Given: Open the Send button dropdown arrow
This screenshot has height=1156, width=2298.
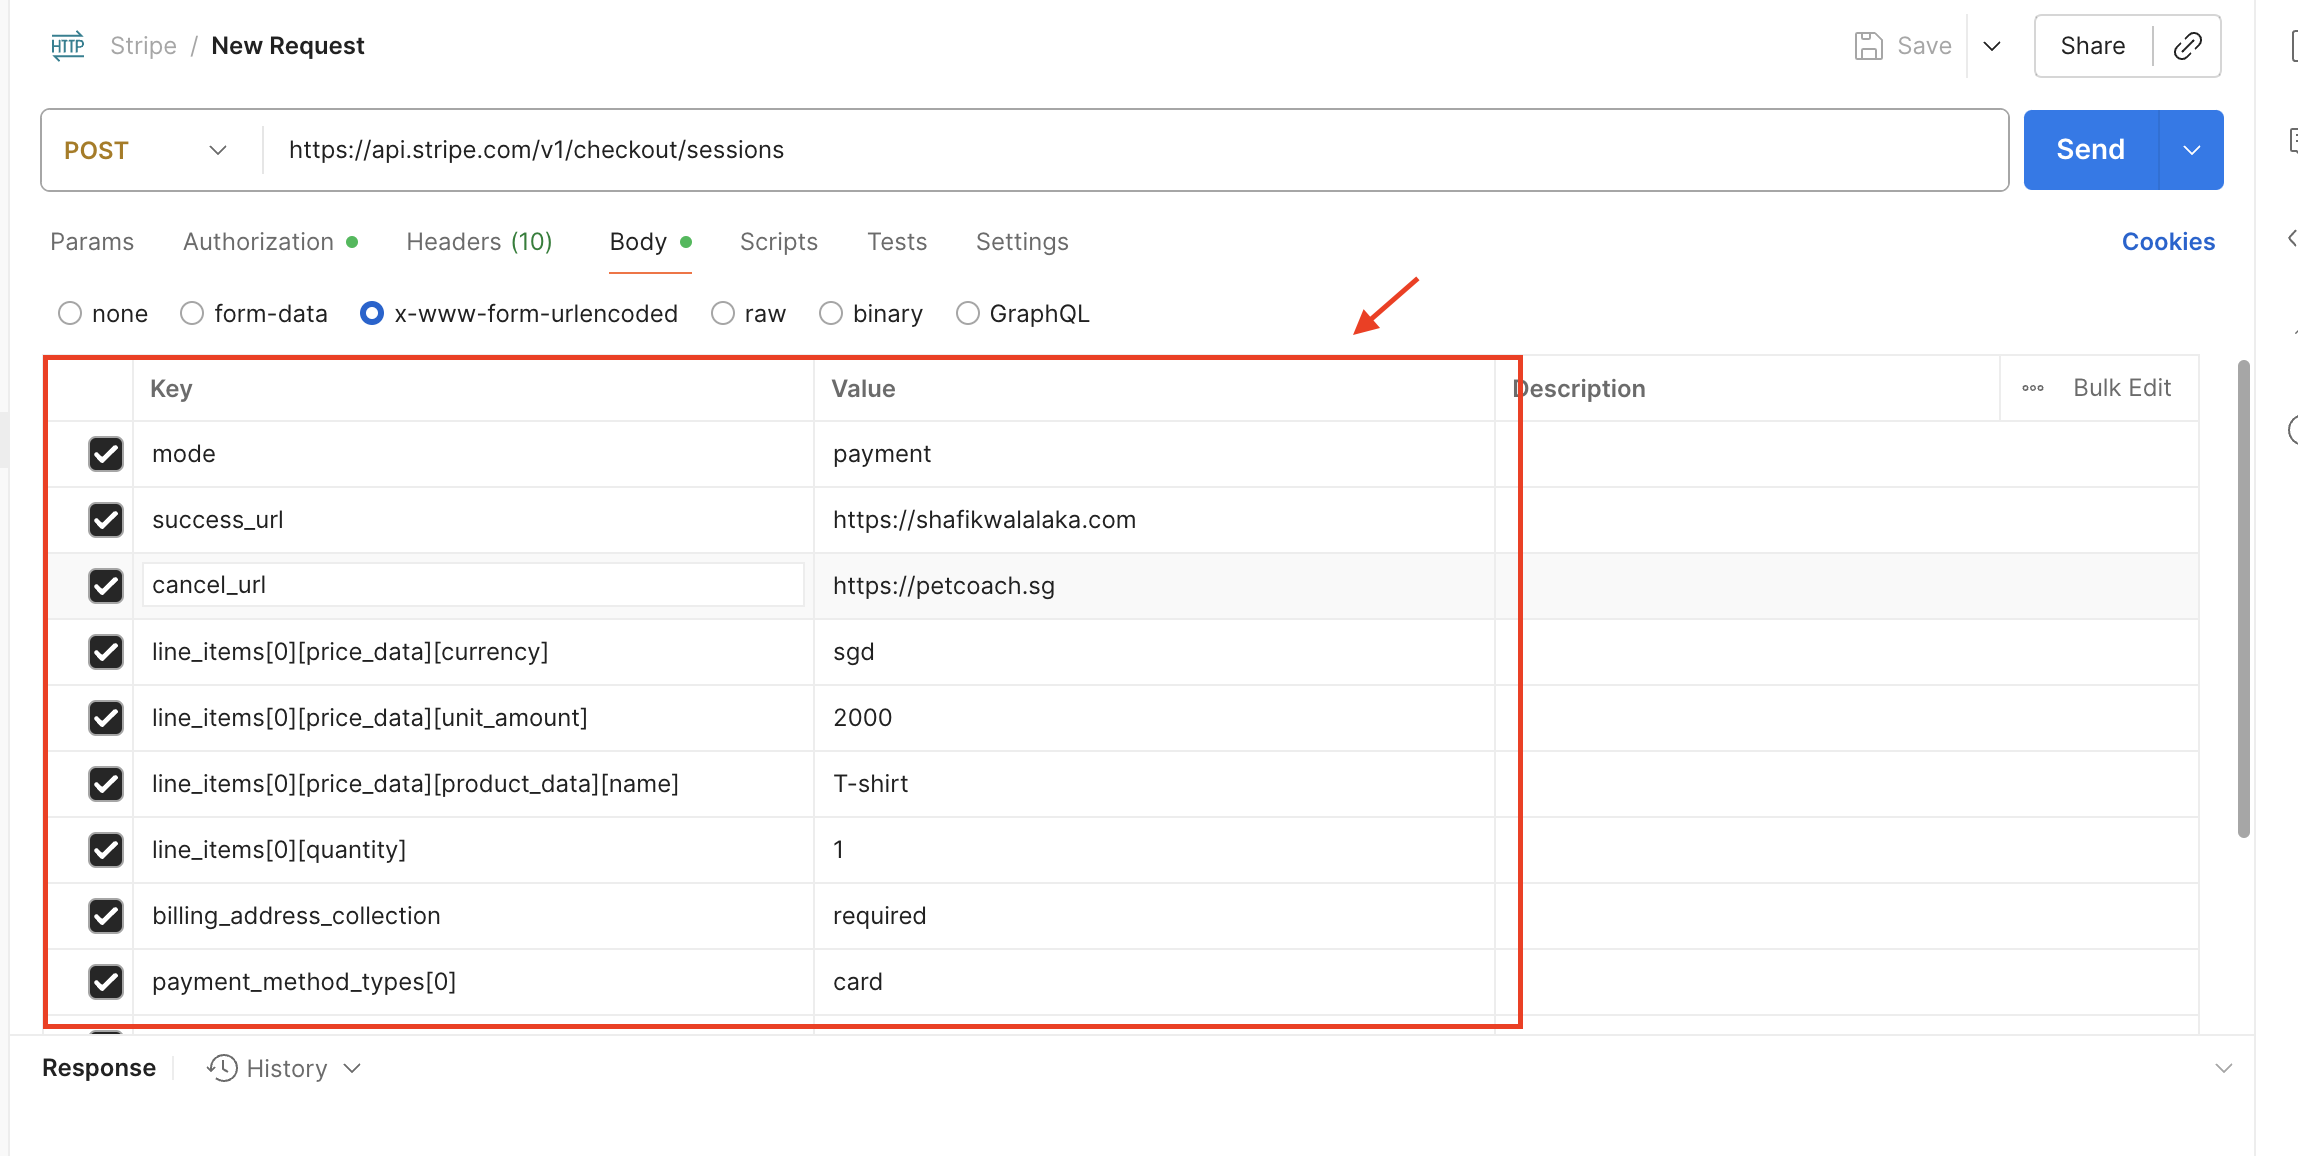Looking at the screenshot, I should [x=2192, y=150].
